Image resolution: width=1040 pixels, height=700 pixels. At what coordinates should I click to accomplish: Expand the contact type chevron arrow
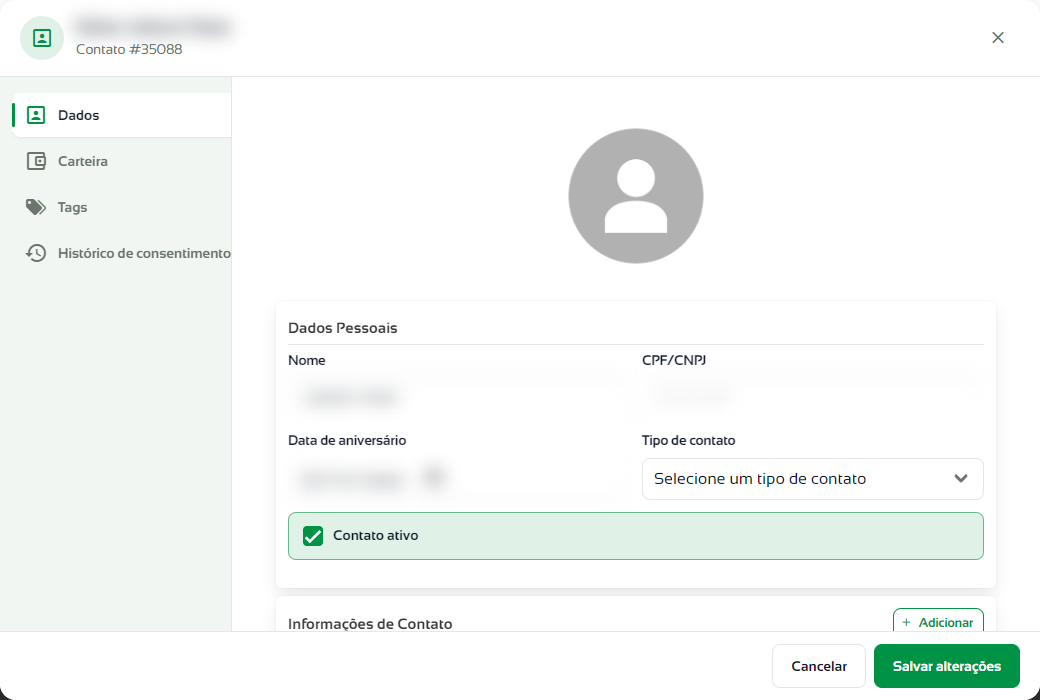(x=960, y=478)
